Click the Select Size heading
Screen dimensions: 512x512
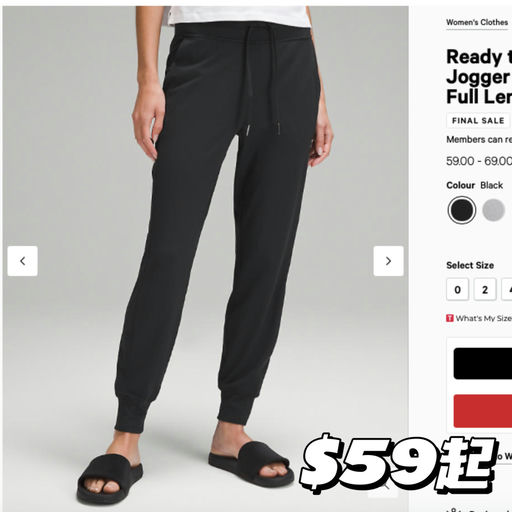[x=470, y=265]
